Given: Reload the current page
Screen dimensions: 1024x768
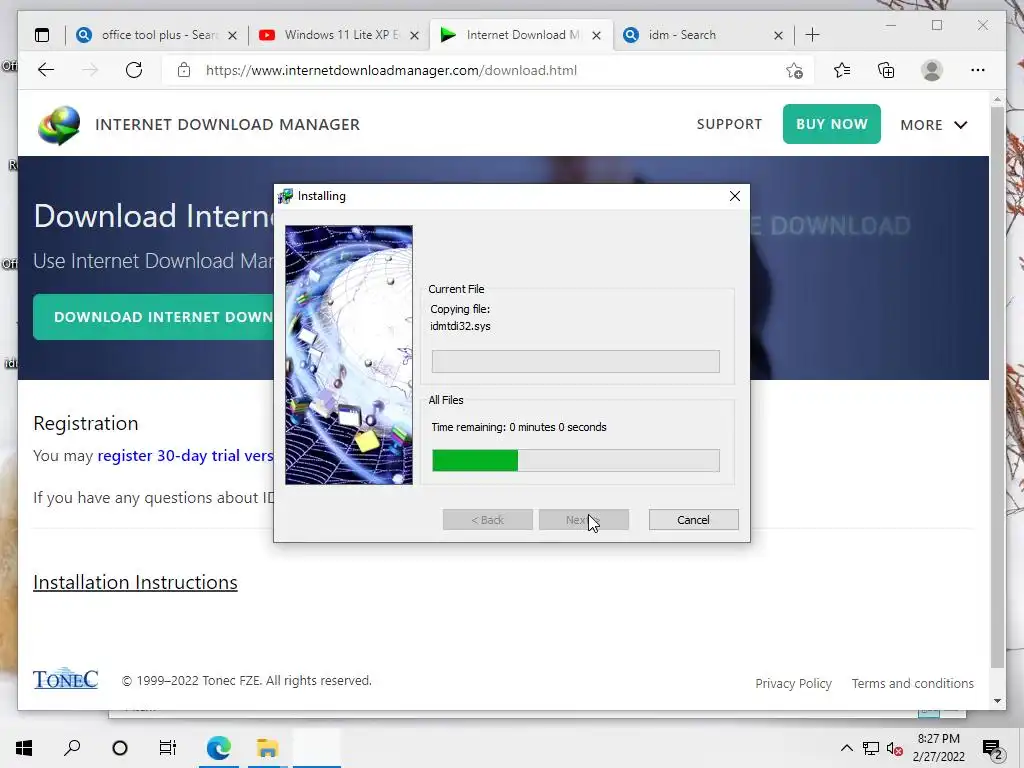Looking at the screenshot, I should (x=134, y=70).
